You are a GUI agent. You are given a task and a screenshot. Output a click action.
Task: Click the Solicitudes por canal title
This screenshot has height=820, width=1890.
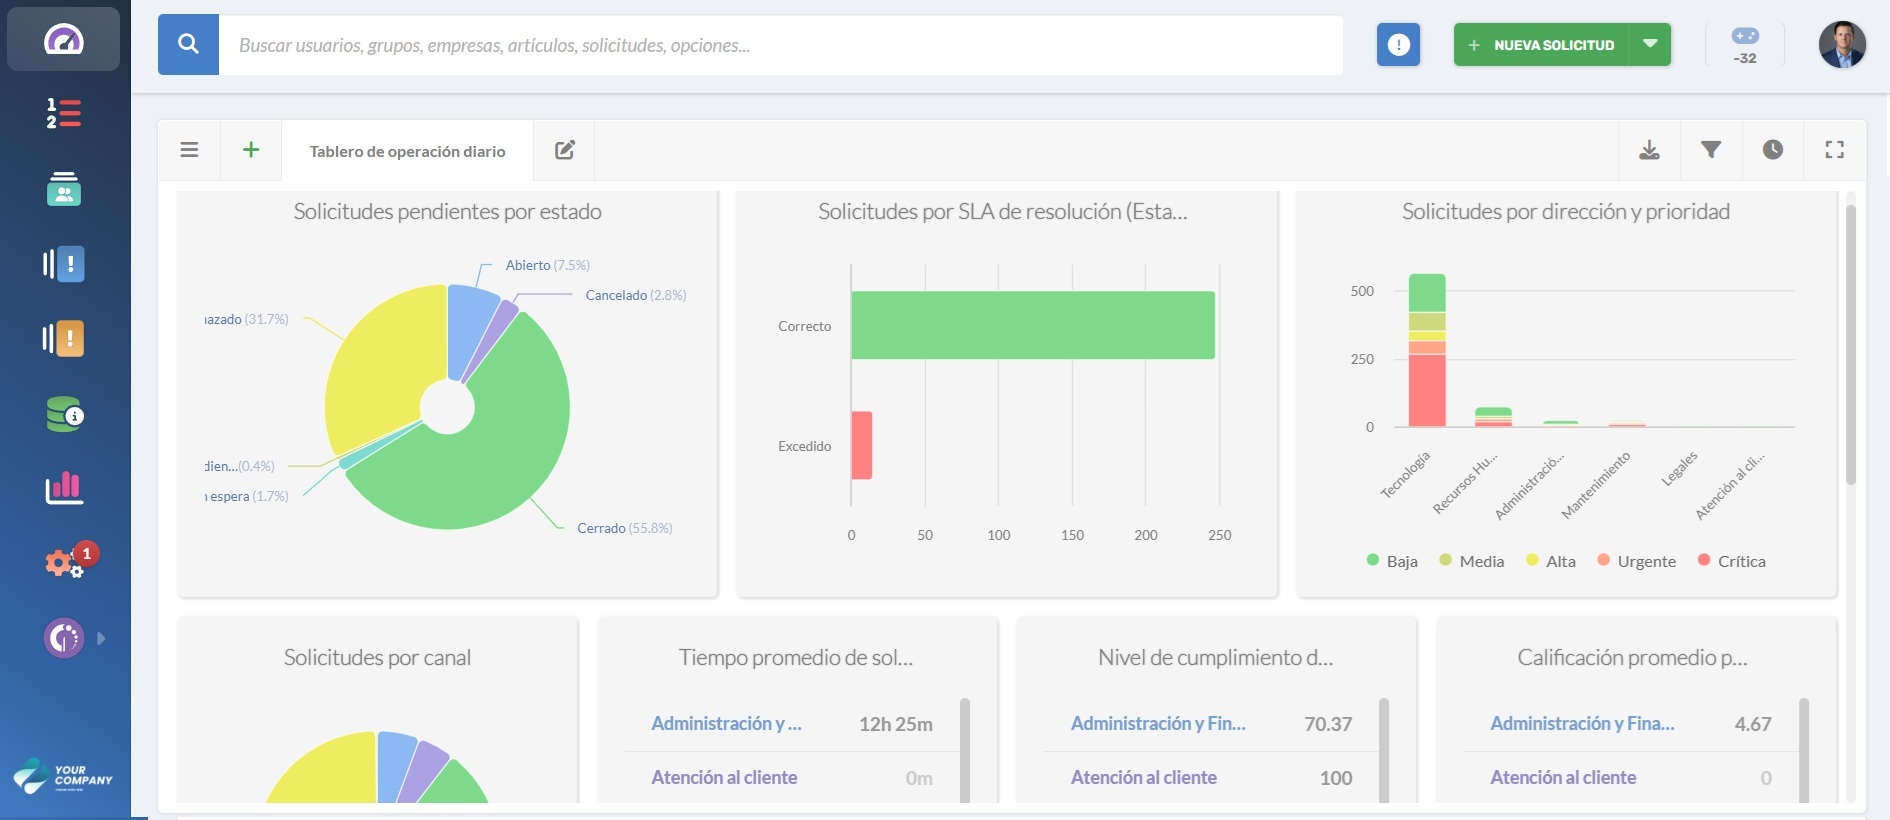(377, 657)
